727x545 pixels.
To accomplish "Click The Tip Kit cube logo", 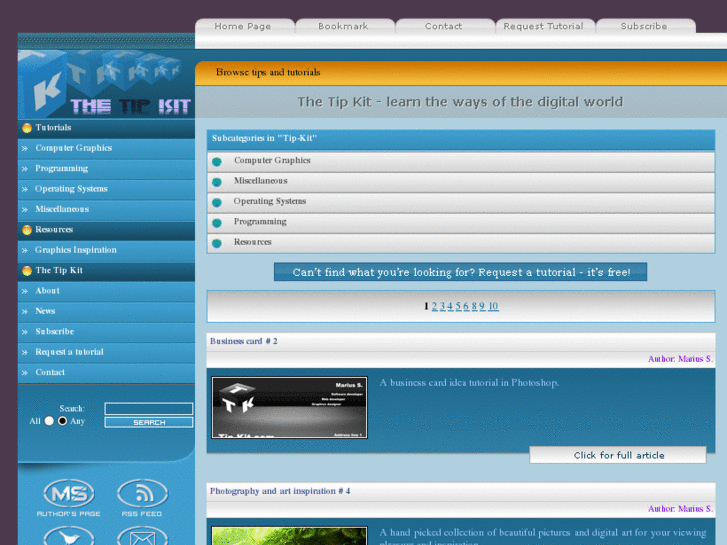I will [106, 83].
